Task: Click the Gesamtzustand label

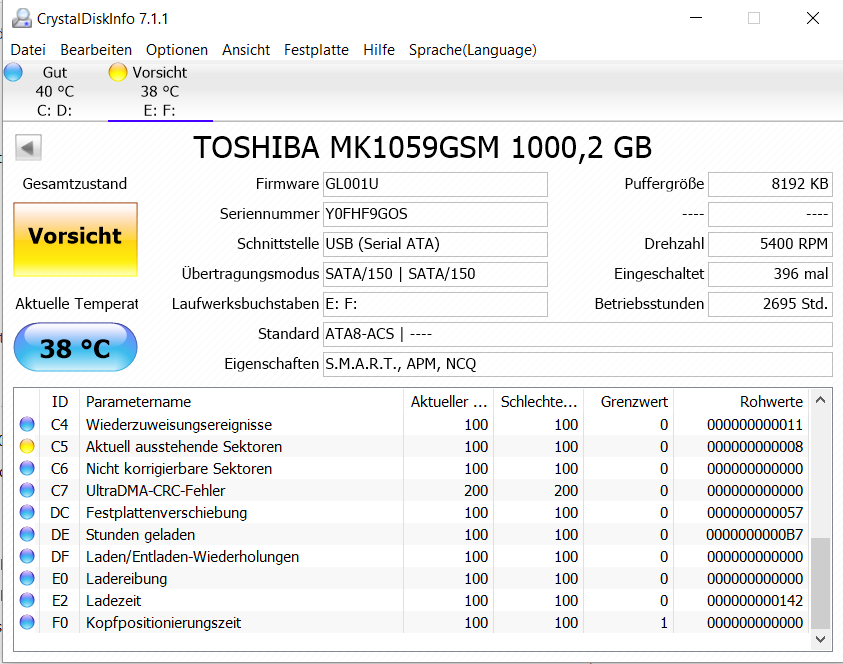Action: pos(75,184)
